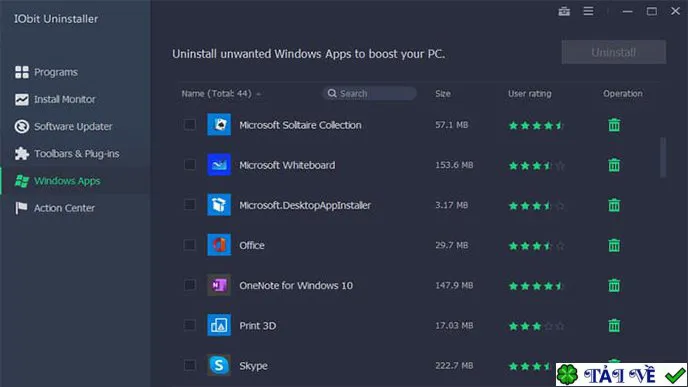Click Print 3D star rating

[x=536, y=326]
